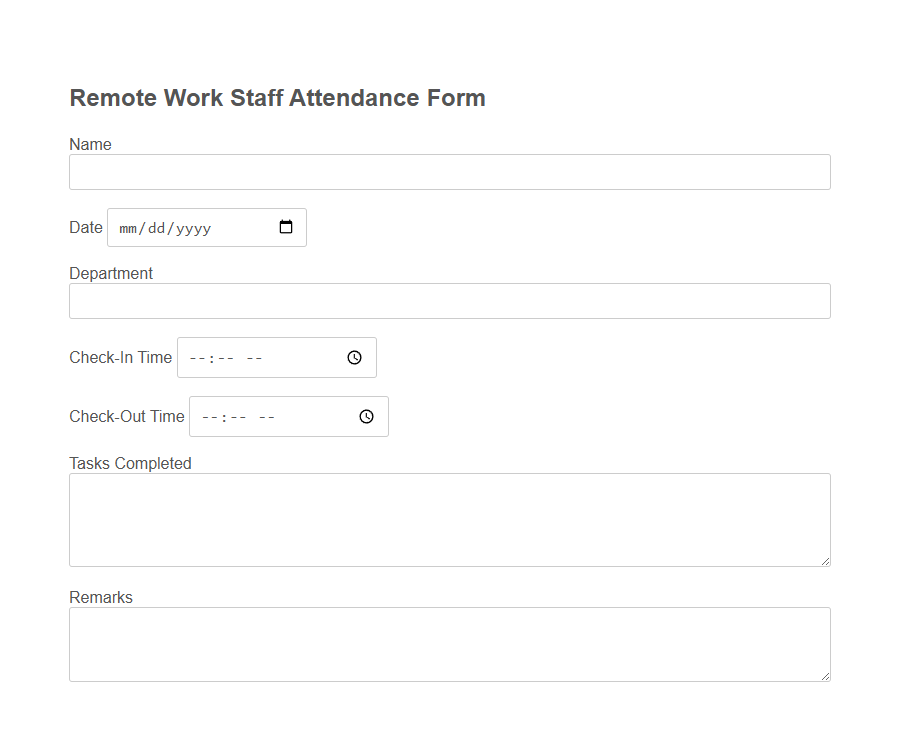Click the Check-In Time label
The height and width of the screenshot is (750, 900).
120,357
